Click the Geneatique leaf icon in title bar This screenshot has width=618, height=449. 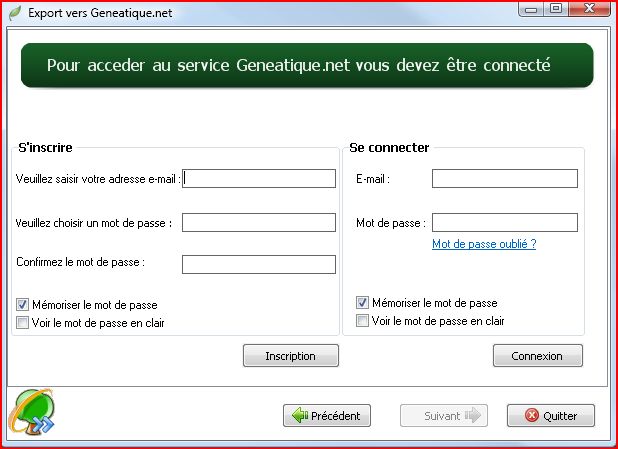[x=15, y=13]
